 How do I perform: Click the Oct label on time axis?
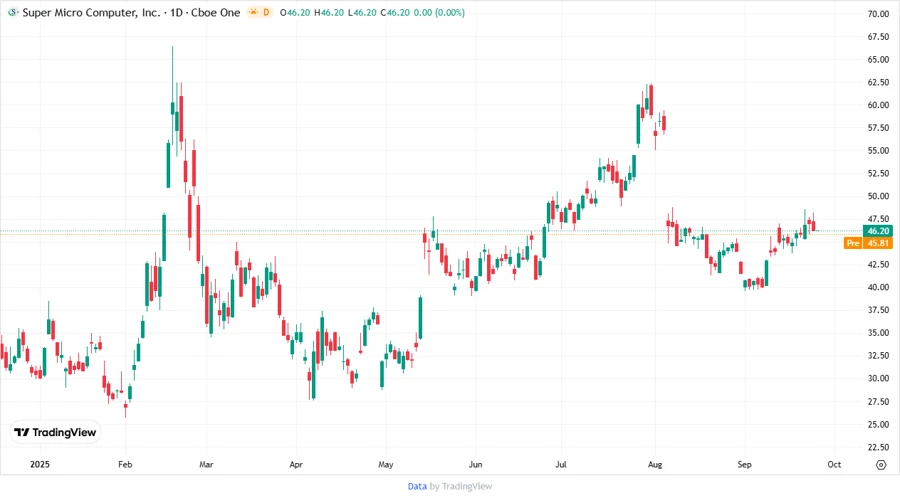point(834,465)
